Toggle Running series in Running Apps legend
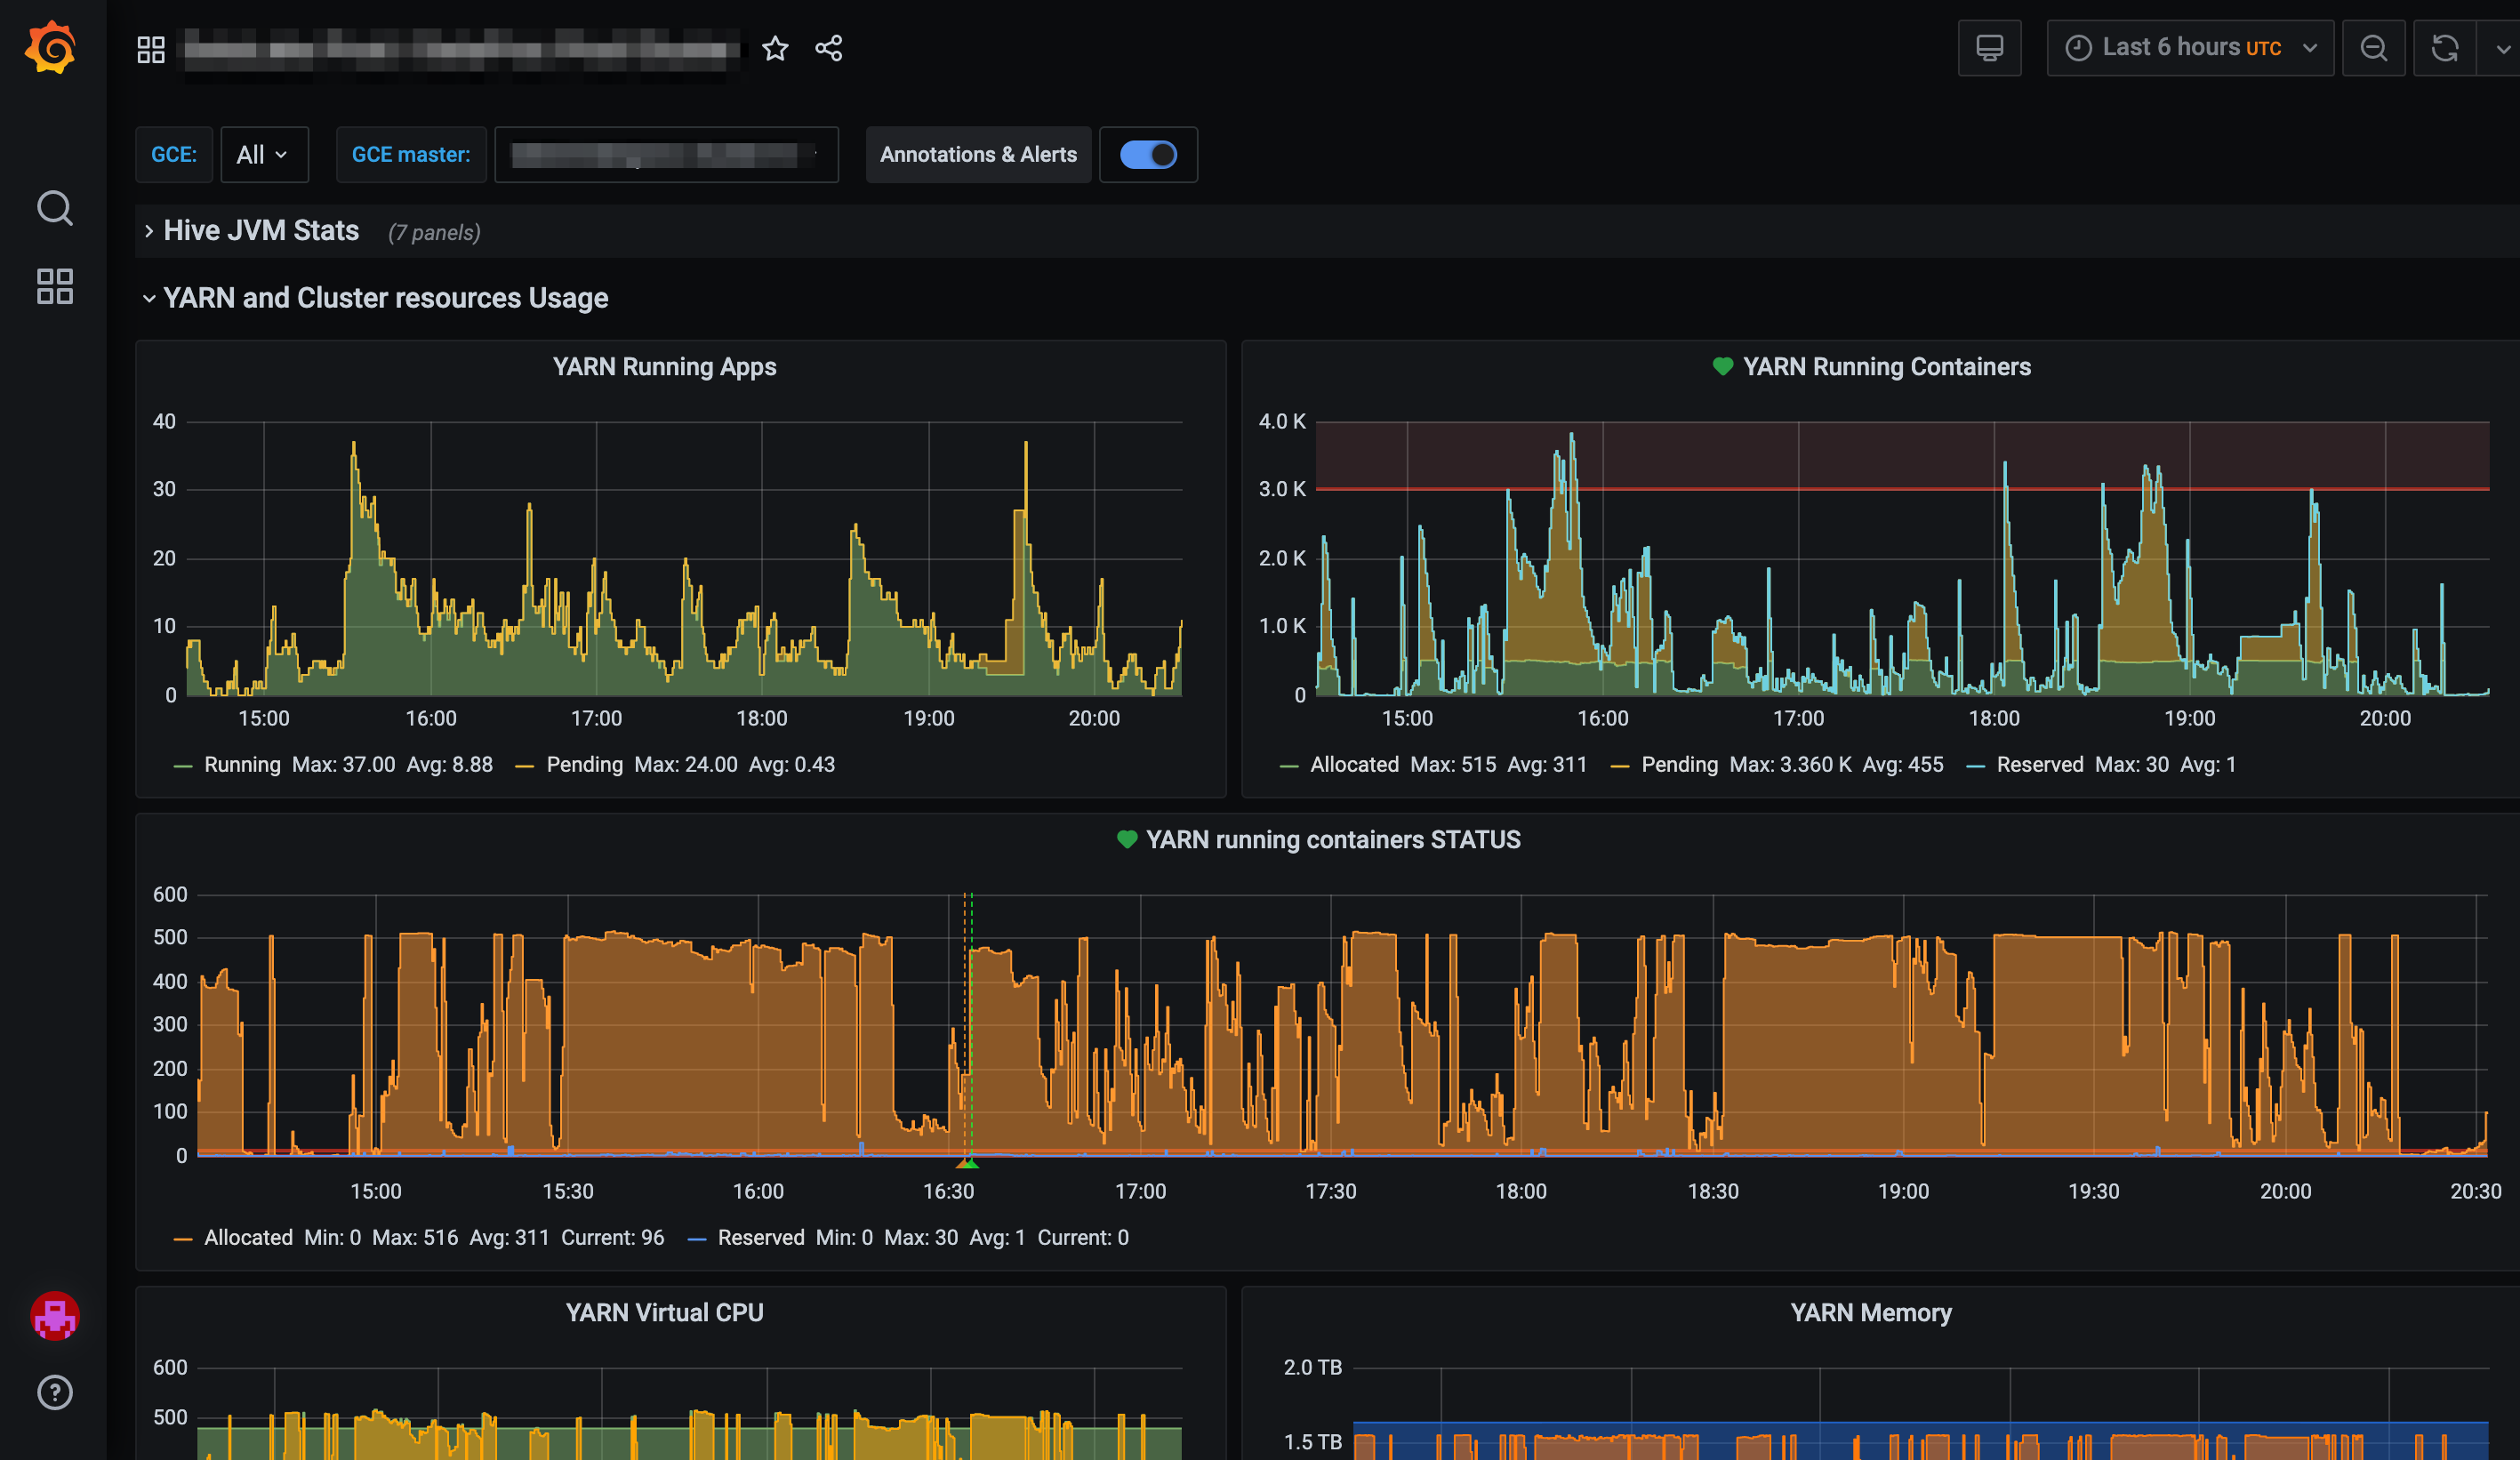Screen dimensions: 2520x1460 tap(242, 765)
